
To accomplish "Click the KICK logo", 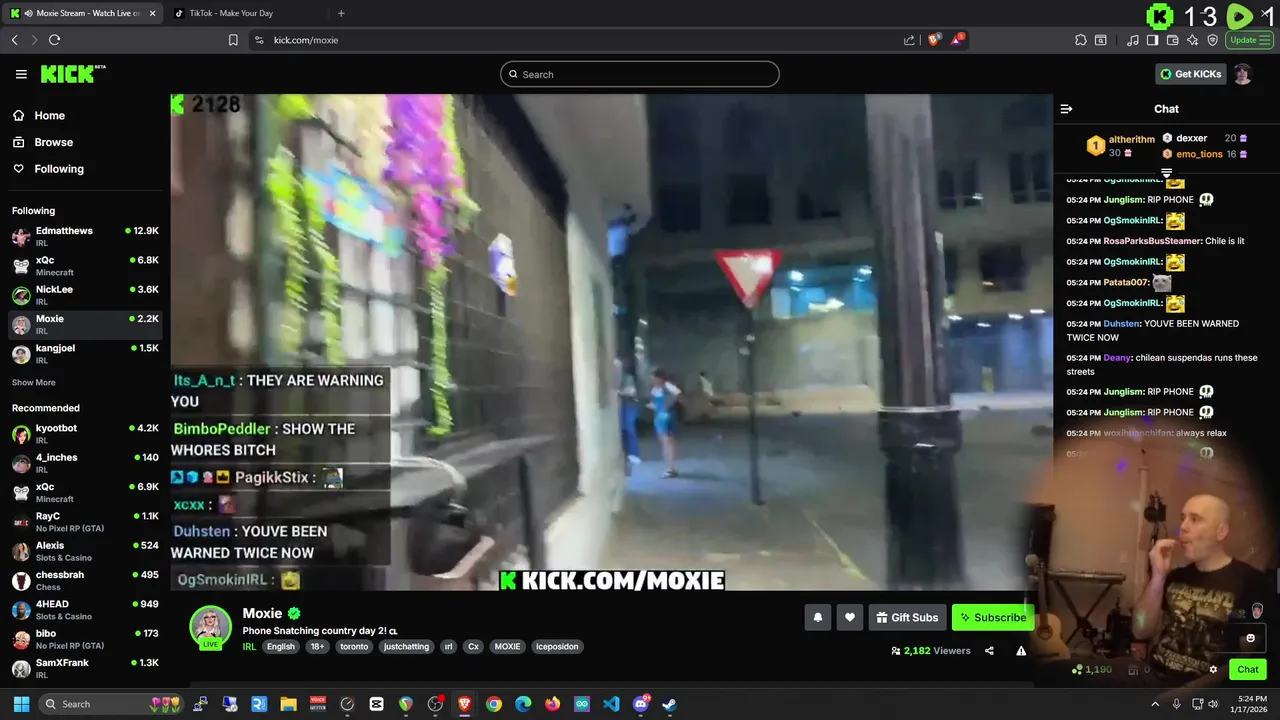I will point(72,74).
